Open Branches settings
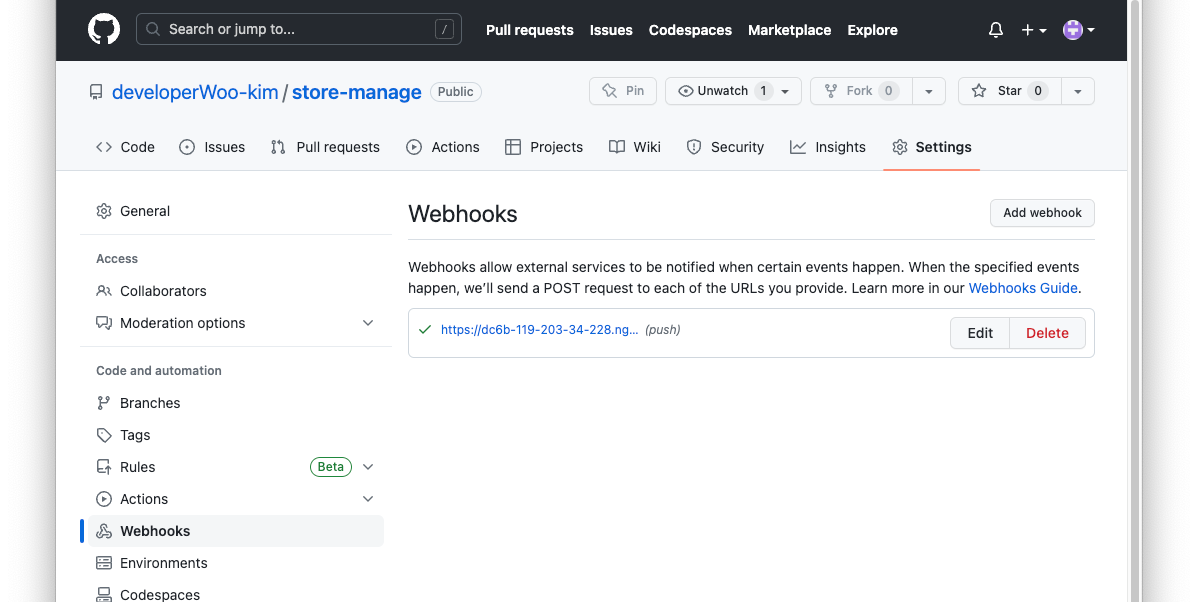1198x602 pixels. (236, 403)
